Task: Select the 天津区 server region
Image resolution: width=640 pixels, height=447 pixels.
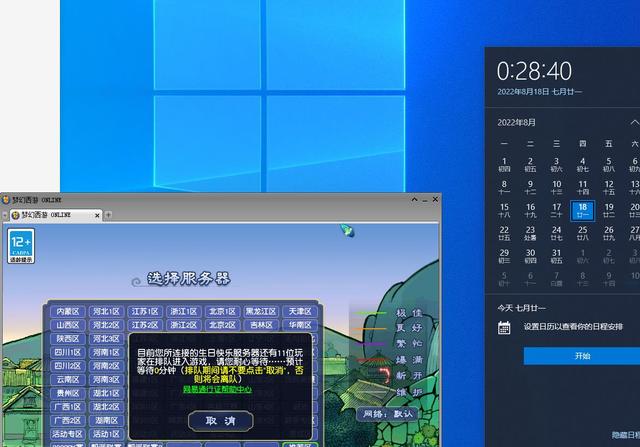Action: (x=300, y=311)
